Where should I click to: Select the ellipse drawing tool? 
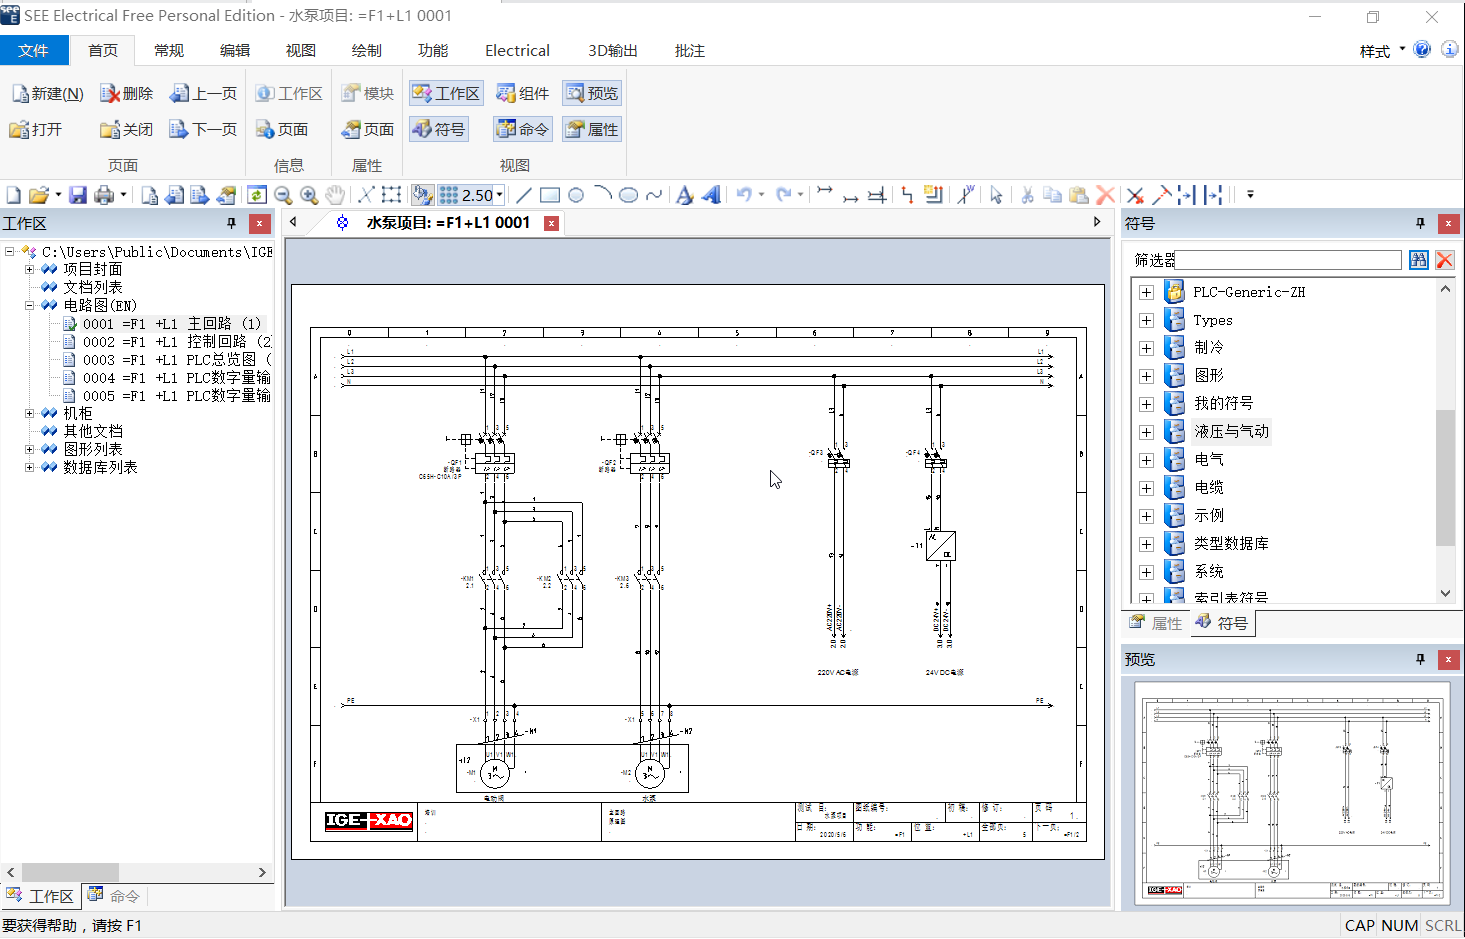point(628,195)
